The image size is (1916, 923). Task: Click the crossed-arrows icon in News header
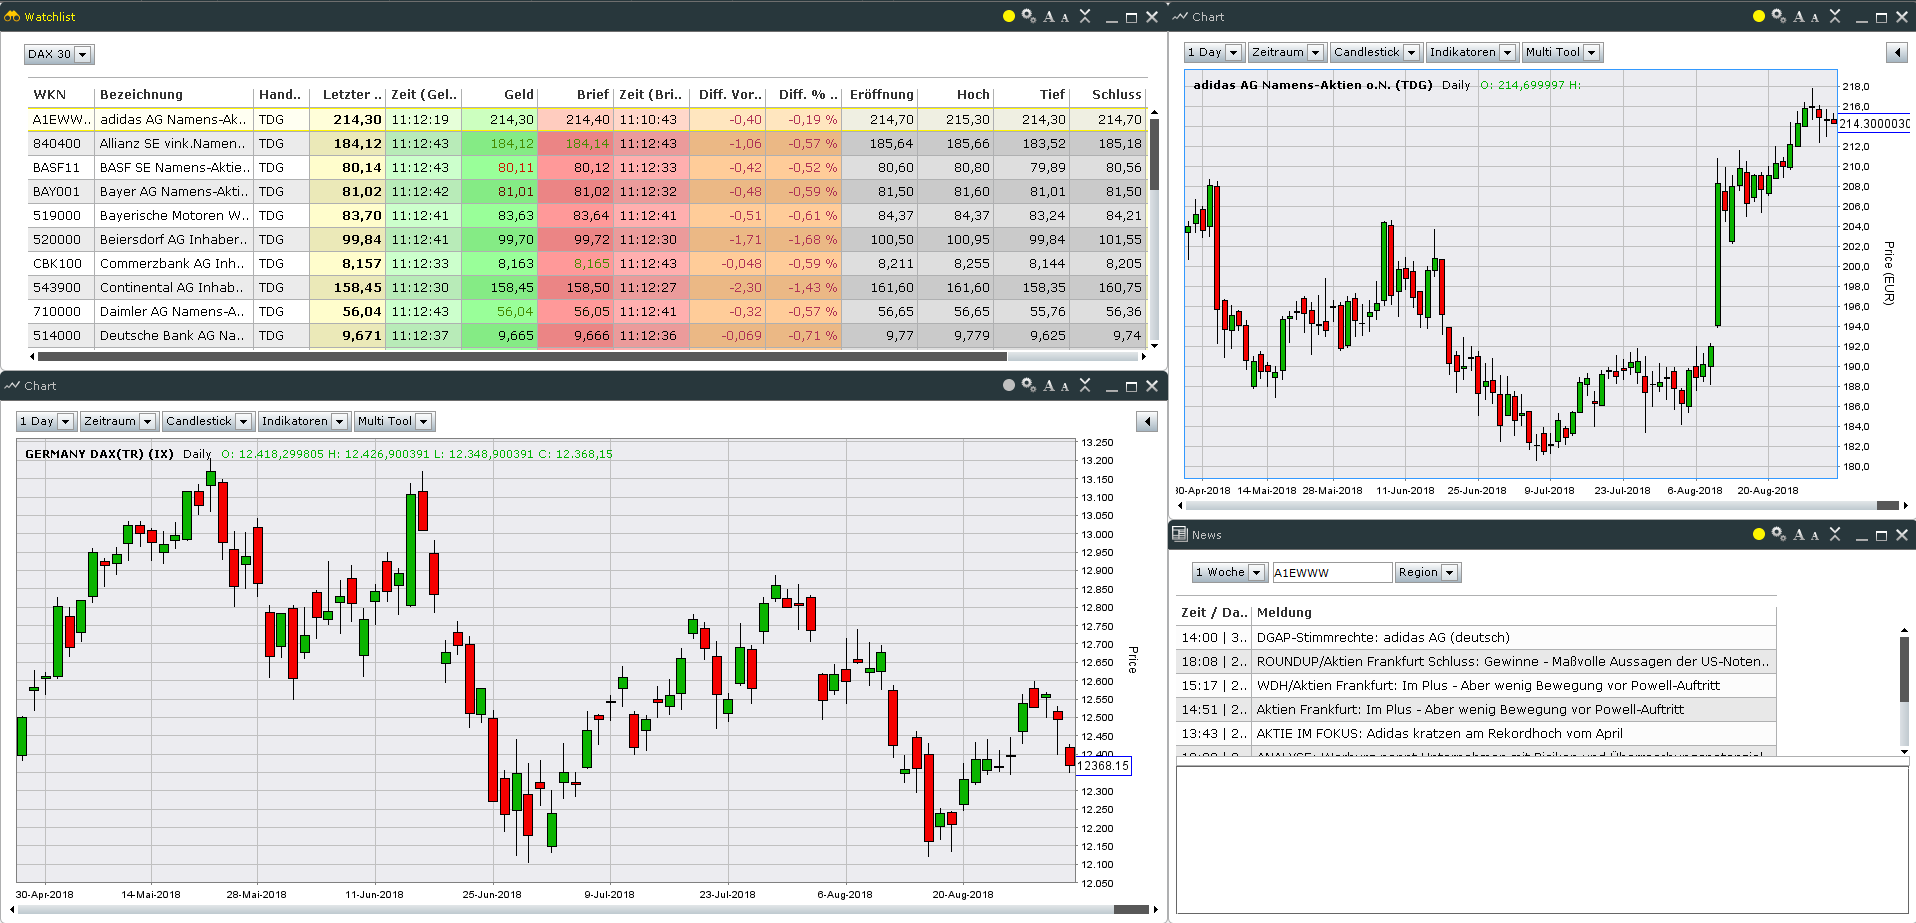[1835, 534]
